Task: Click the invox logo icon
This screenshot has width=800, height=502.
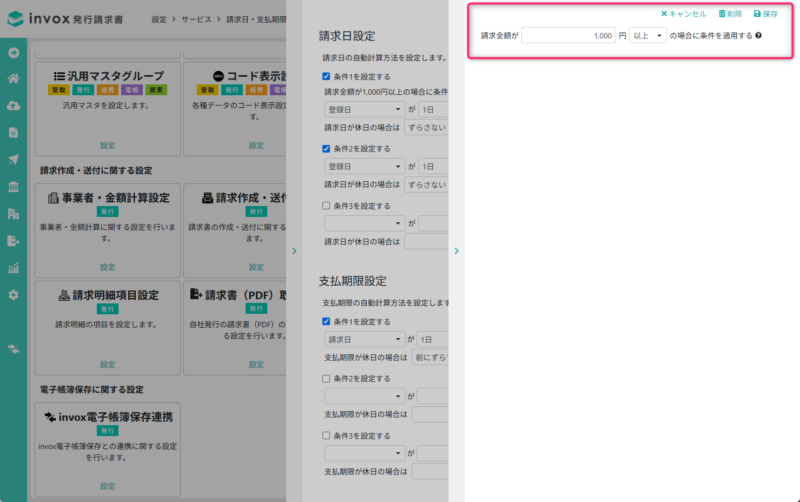Action: (x=15, y=19)
